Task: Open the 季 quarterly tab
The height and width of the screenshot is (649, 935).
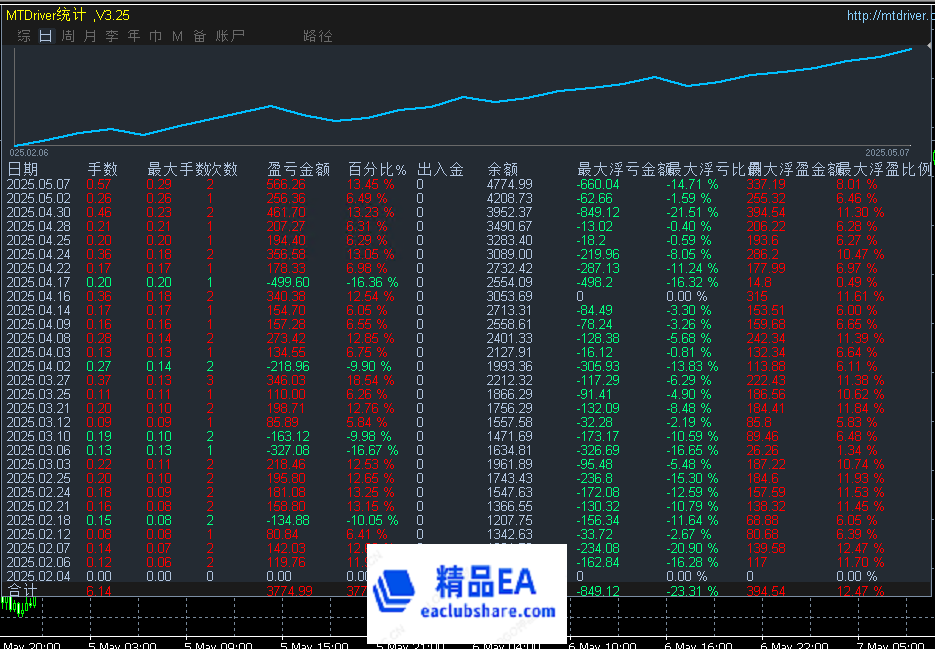Action: tap(112, 36)
